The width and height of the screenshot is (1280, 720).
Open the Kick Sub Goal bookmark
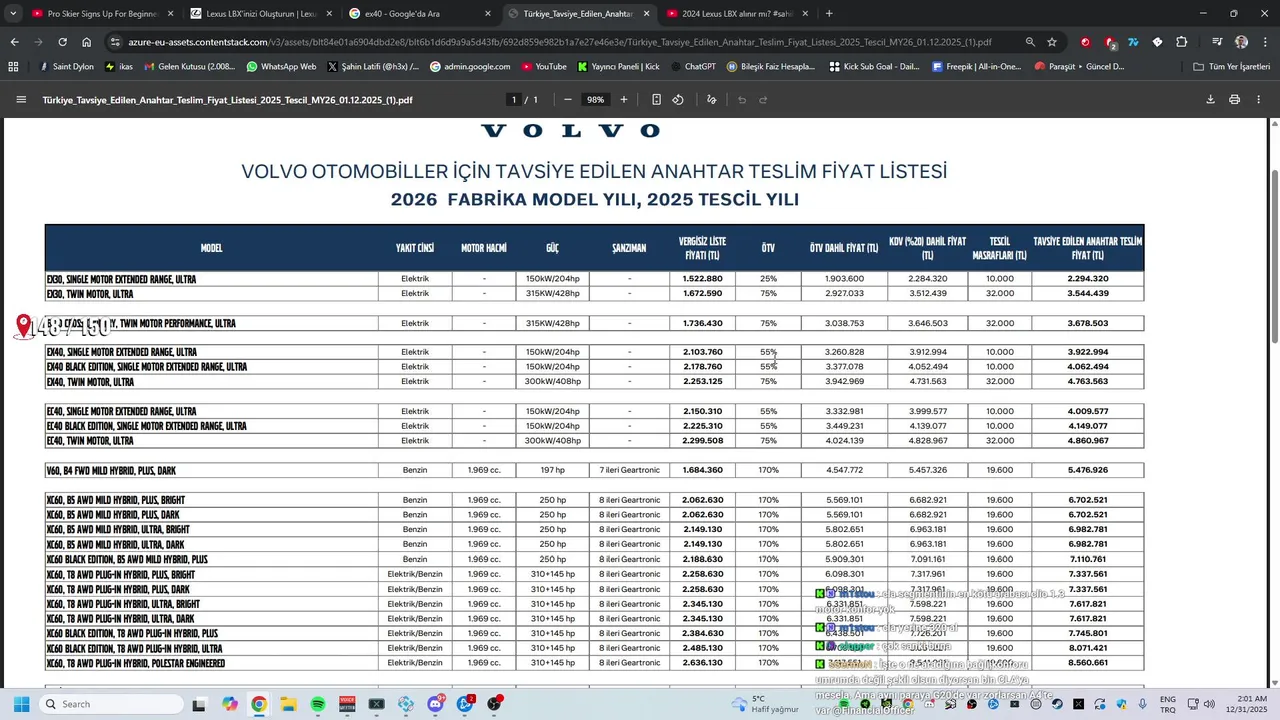874,66
